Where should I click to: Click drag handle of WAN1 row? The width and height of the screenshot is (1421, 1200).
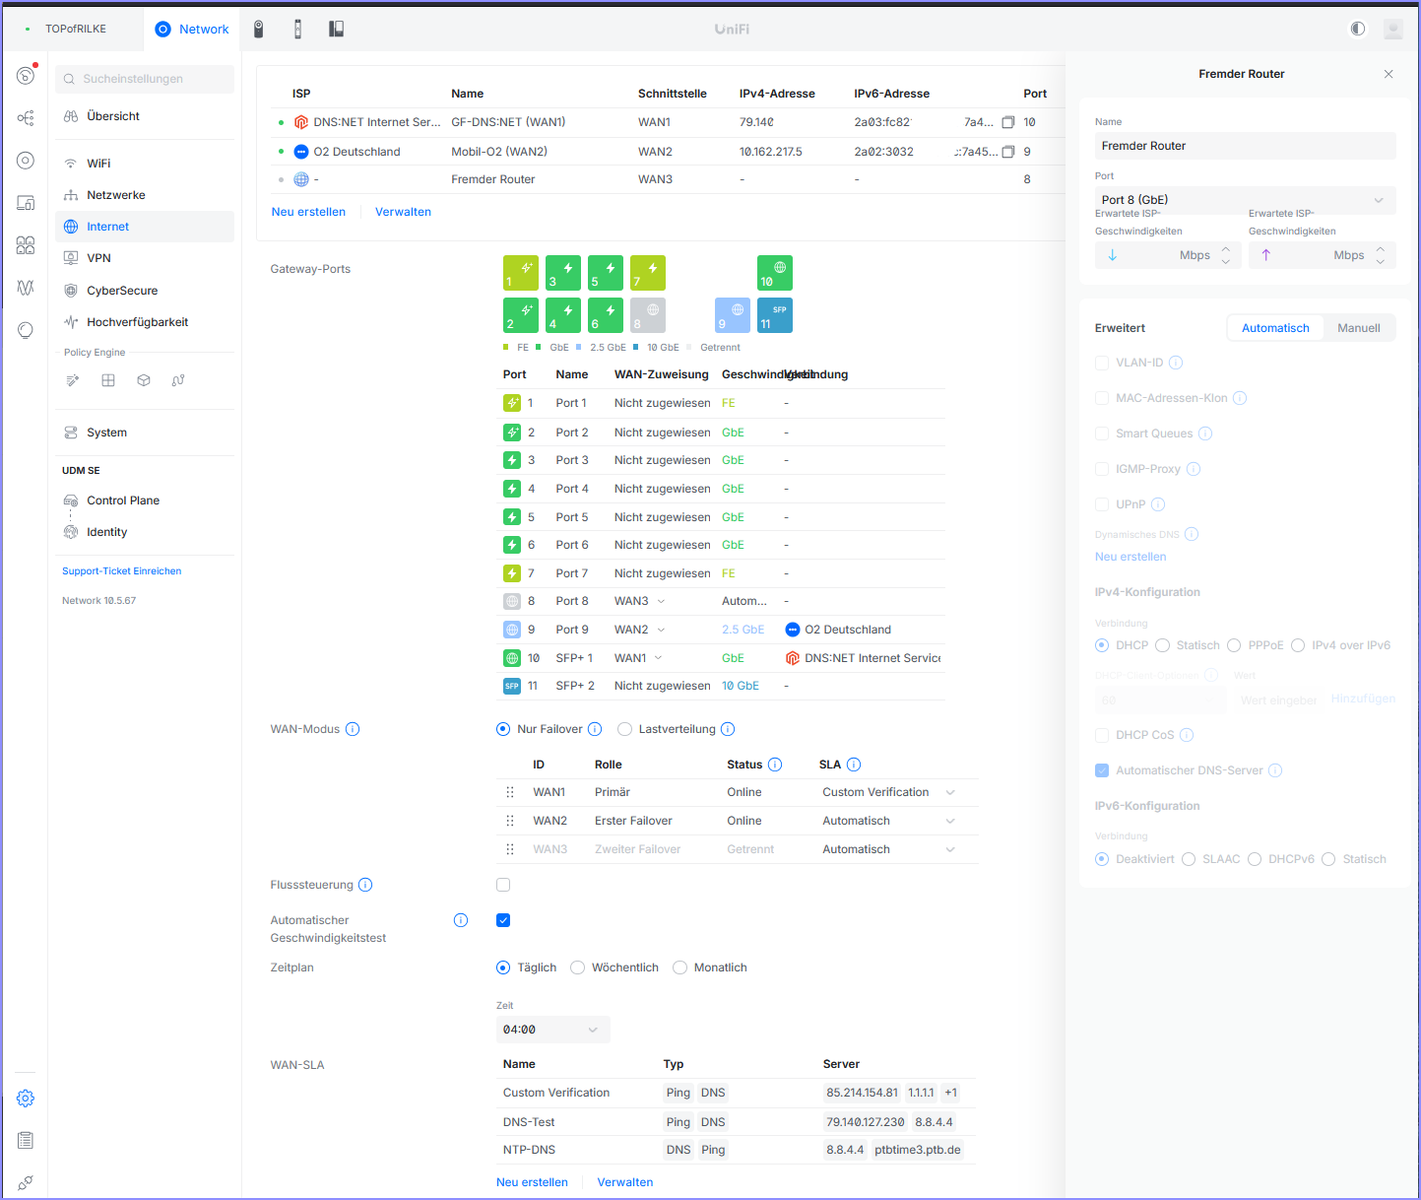pyautogui.click(x=510, y=792)
